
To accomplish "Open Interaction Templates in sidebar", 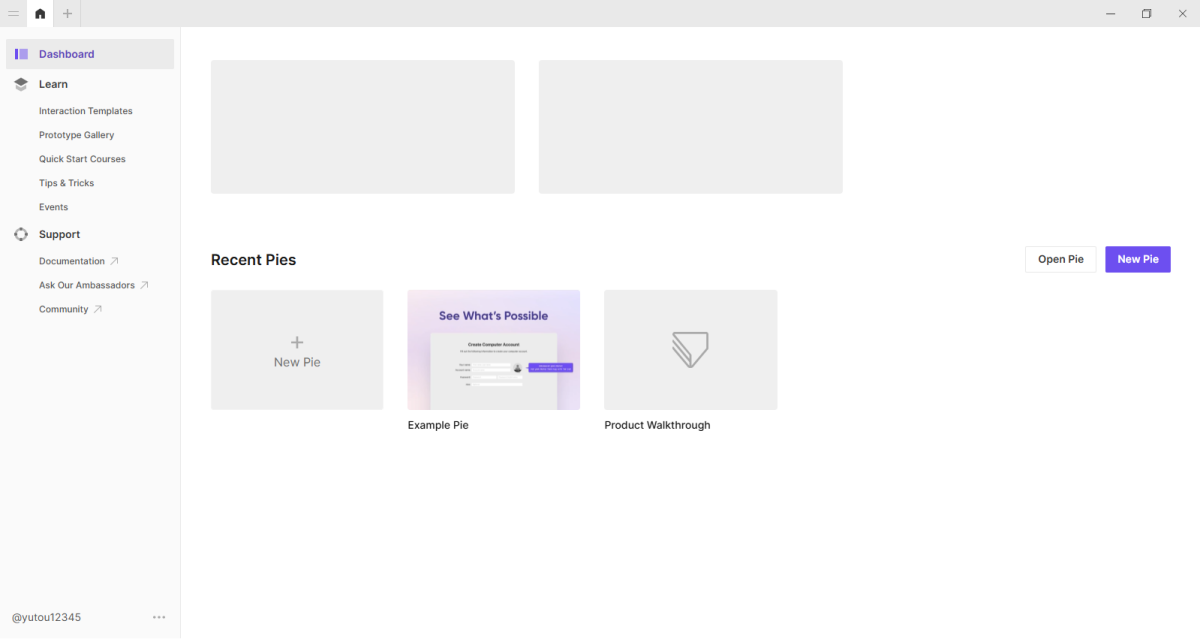I will (x=85, y=111).
